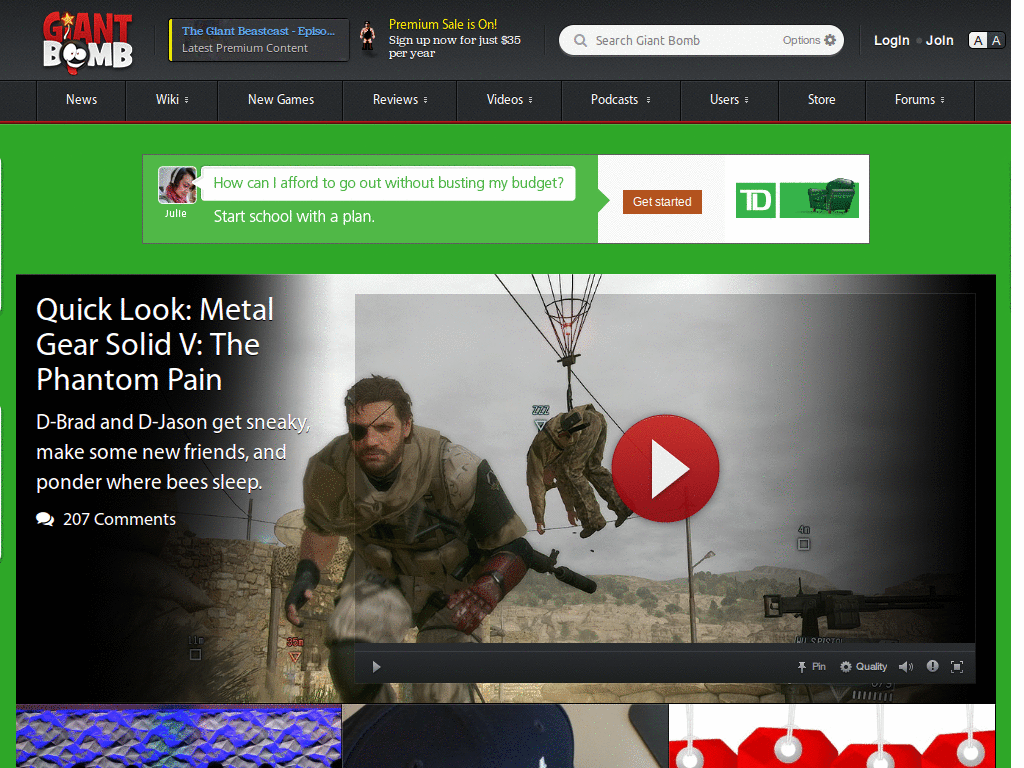Viewport: 1024px width, 768px height.
Task: Open the 207 Comments link
Action: tap(119, 519)
